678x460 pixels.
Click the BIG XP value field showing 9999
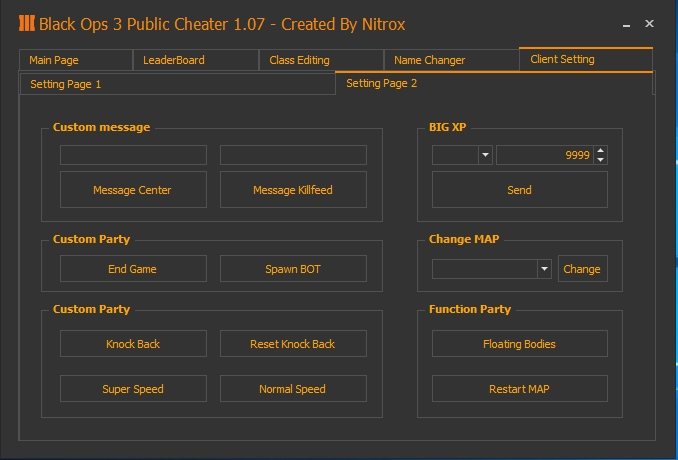pyautogui.click(x=545, y=155)
